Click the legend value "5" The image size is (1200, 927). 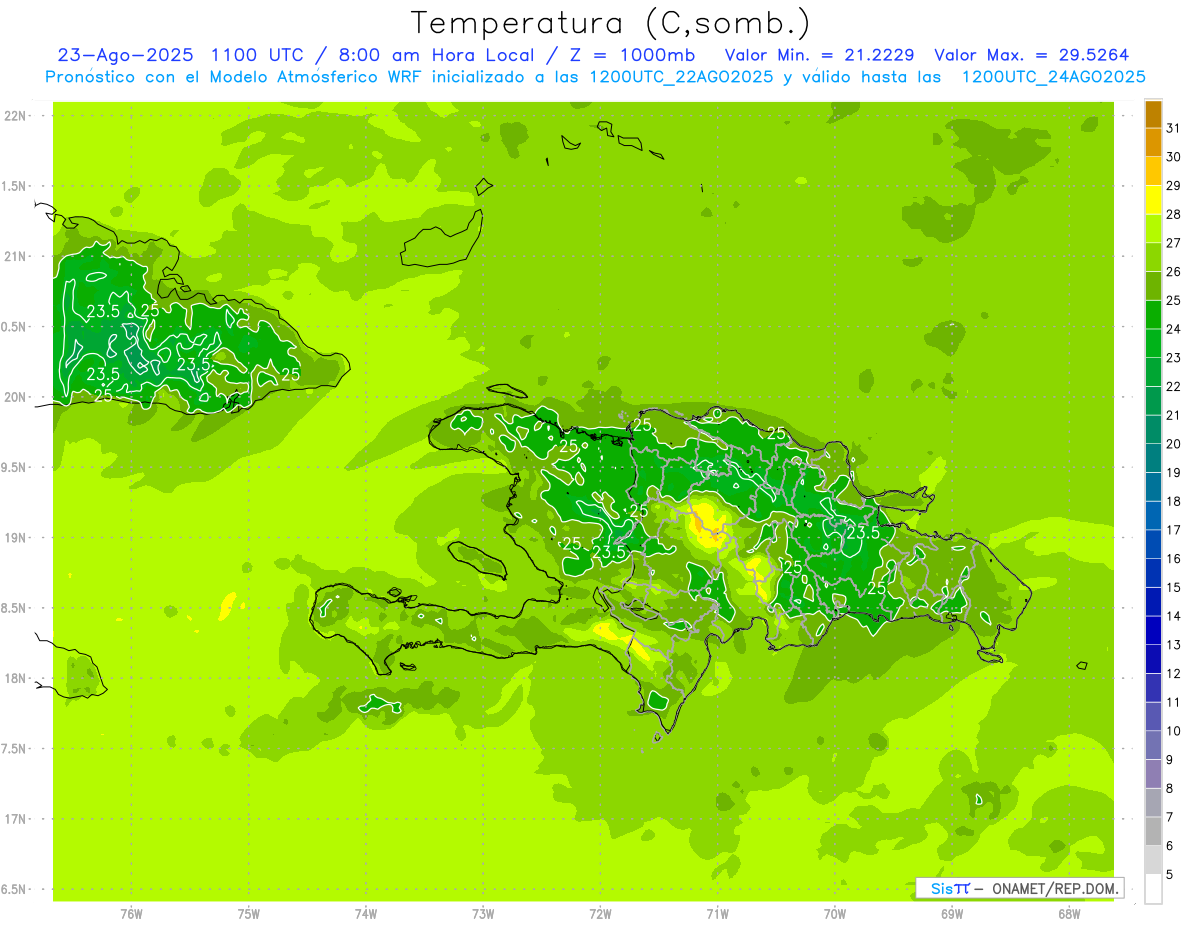point(1170,874)
